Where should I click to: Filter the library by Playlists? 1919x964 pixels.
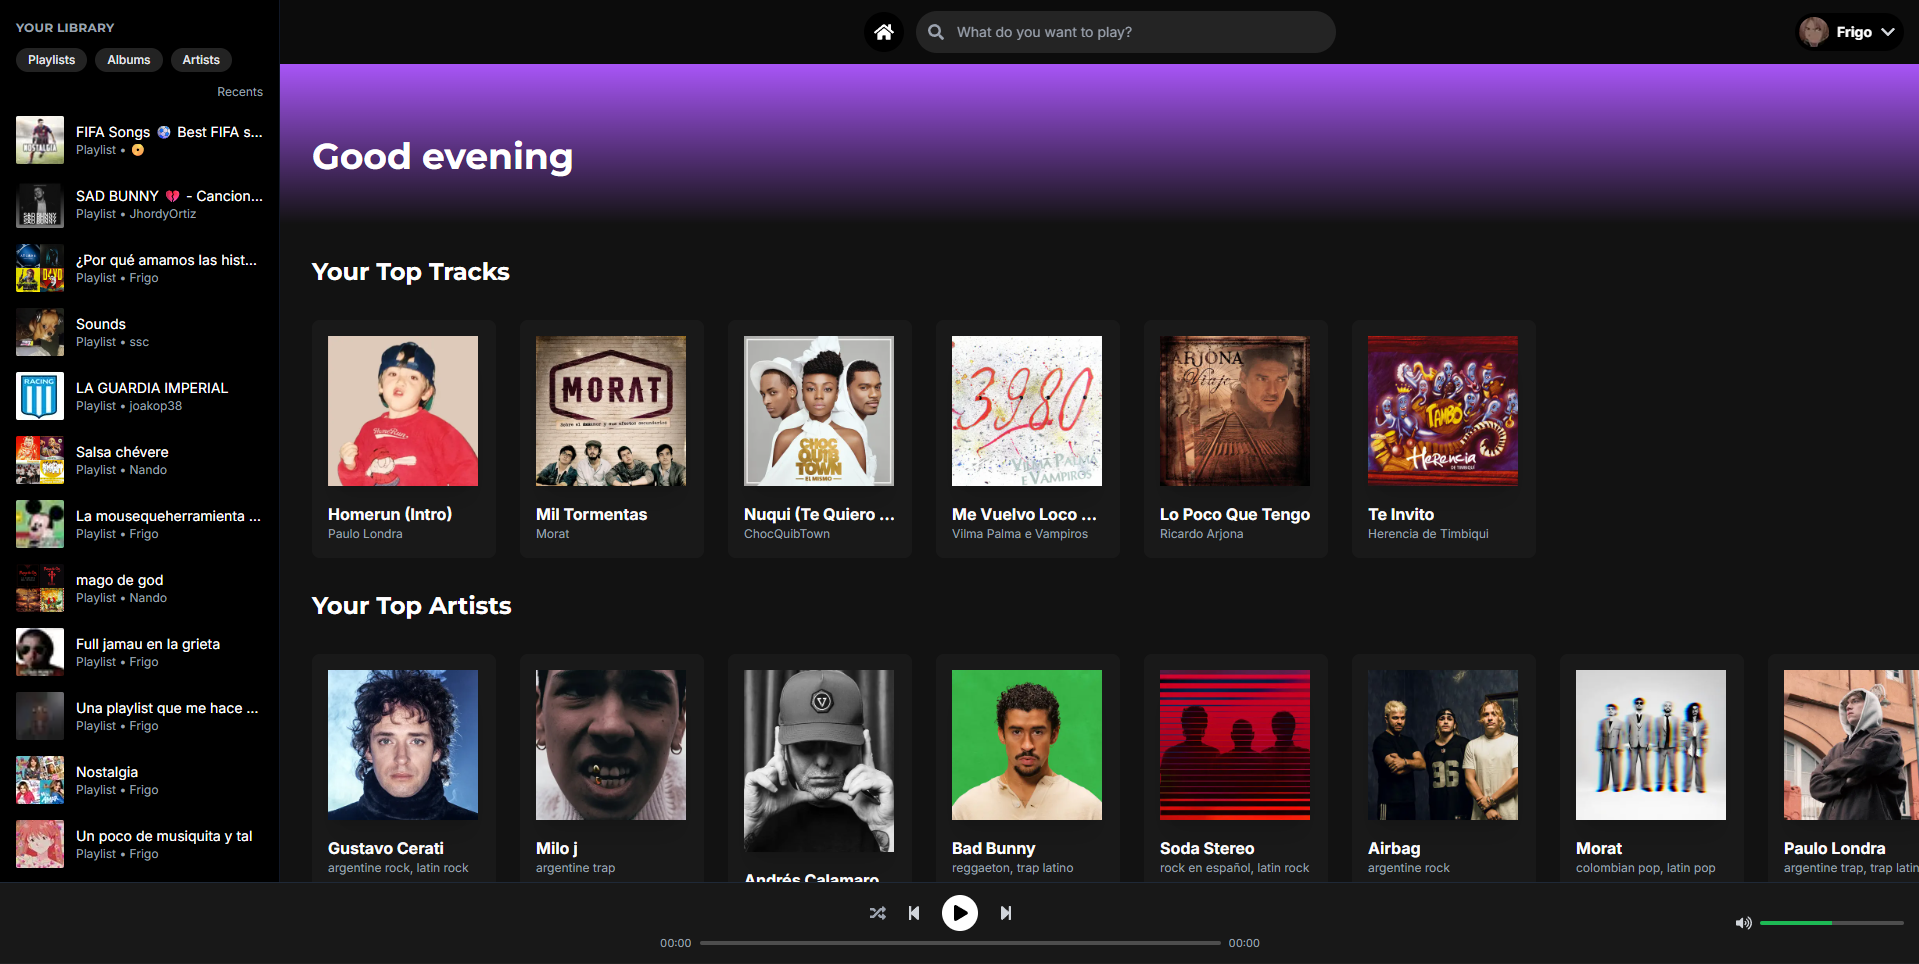click(x=52, y=60)
